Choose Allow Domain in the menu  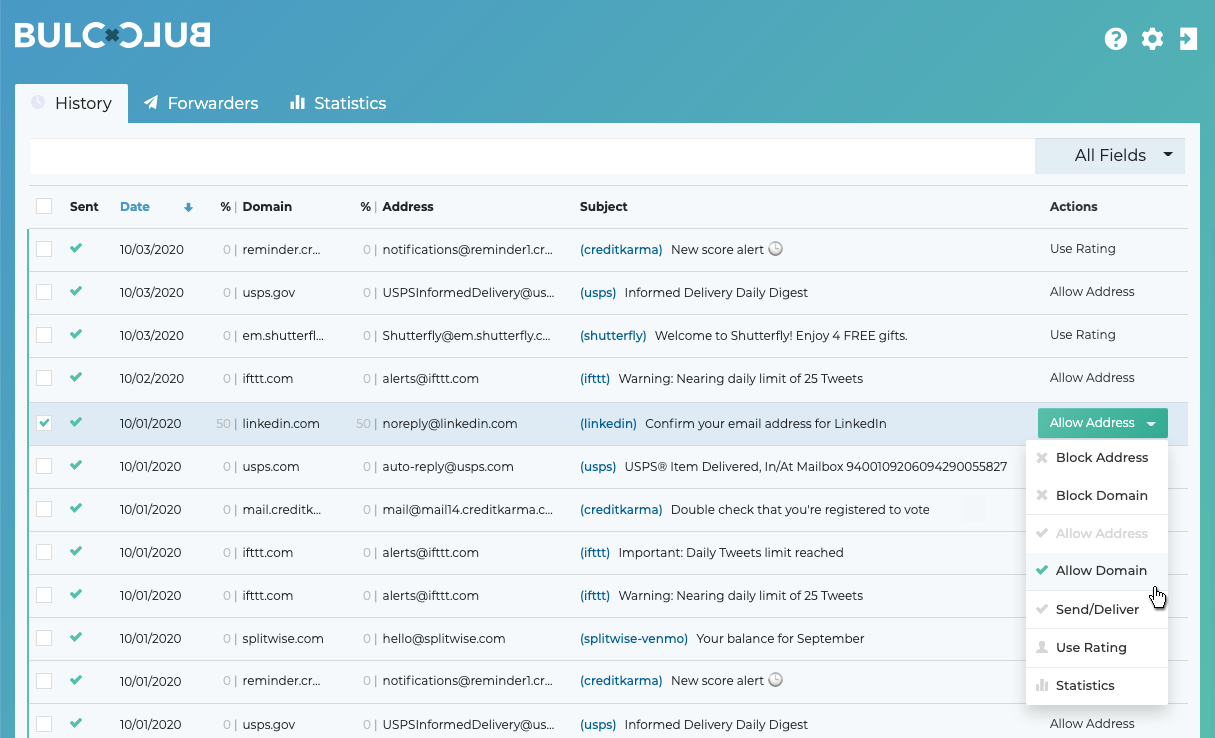[x=1096, y=571]
